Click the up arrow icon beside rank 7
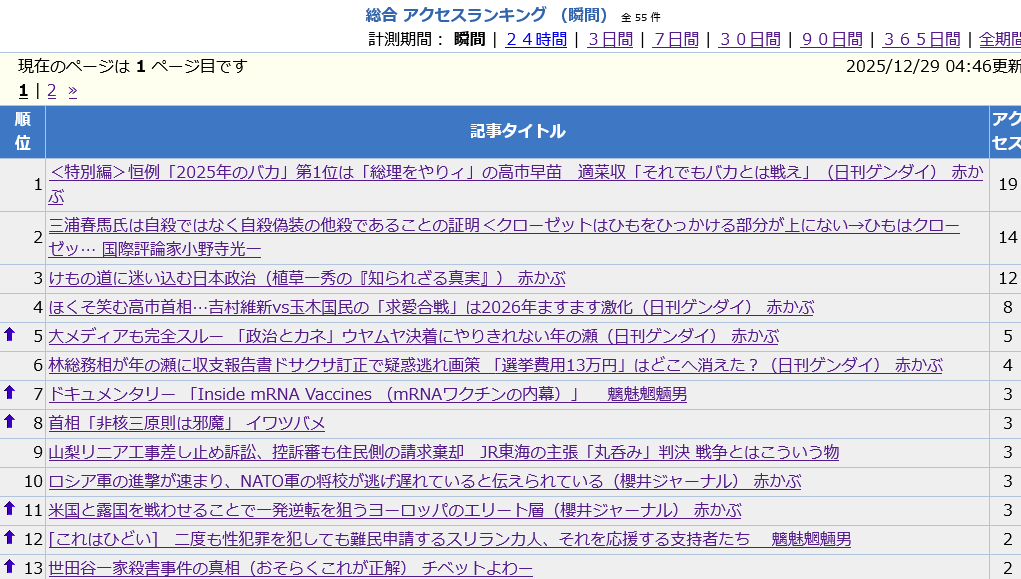Image resolution: width=1021 pixels, height=579 pixels. (x=10, y=393)
